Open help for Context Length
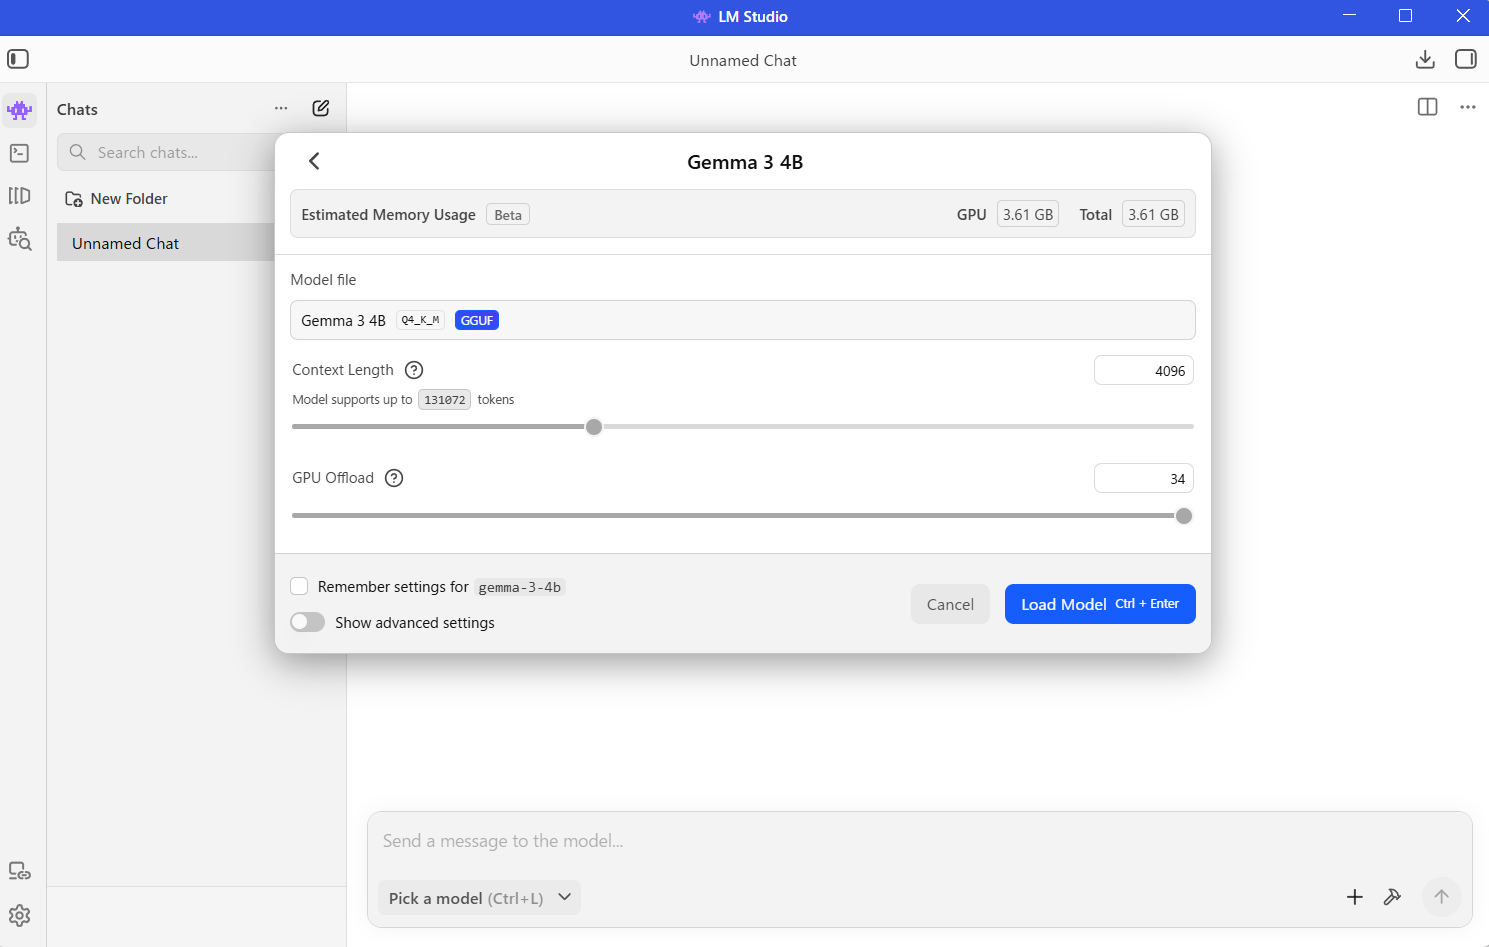Viewport: 1489px width, 947px height. (x=414, y=370)
